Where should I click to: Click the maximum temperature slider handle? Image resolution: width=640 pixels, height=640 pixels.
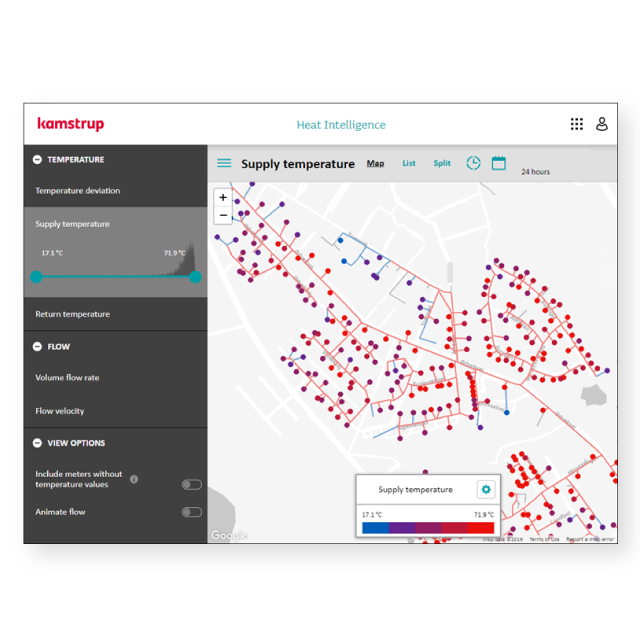pyautogui.click(x=195, y=277)
